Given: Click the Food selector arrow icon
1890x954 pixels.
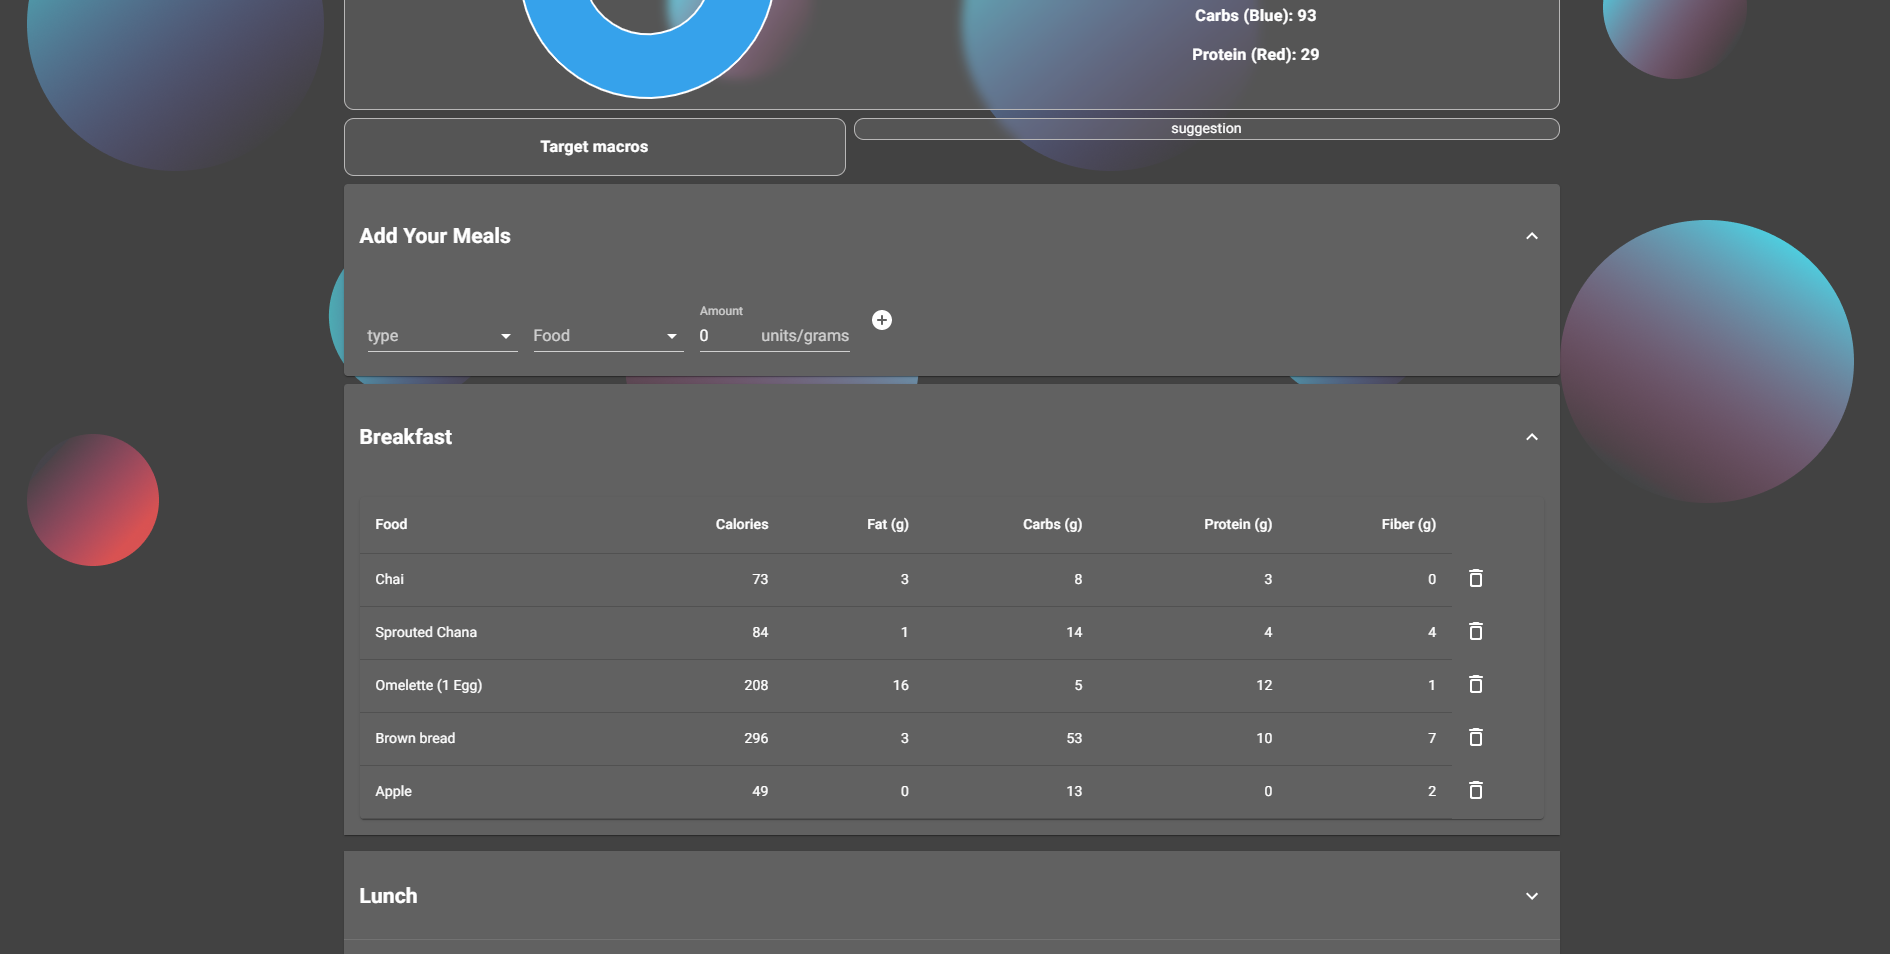Looking at the screenshot, I should pos(670,336).
